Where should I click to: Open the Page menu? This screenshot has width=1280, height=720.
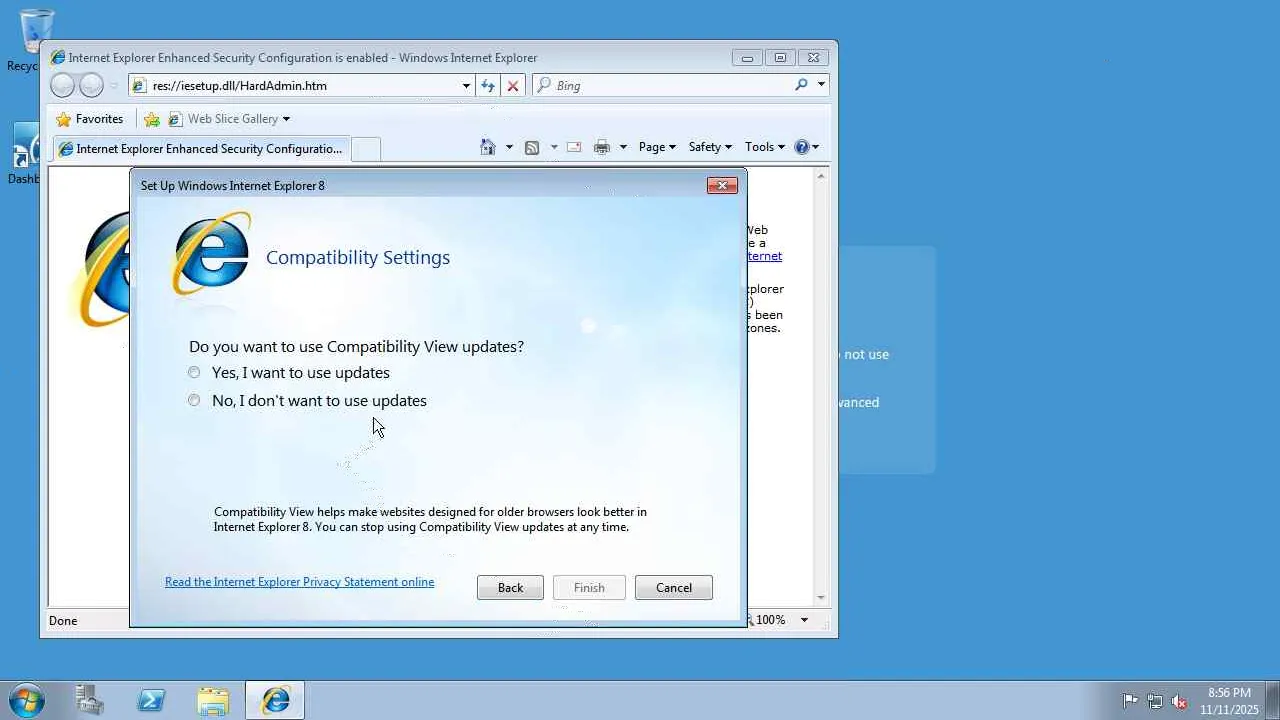point(657,147)
